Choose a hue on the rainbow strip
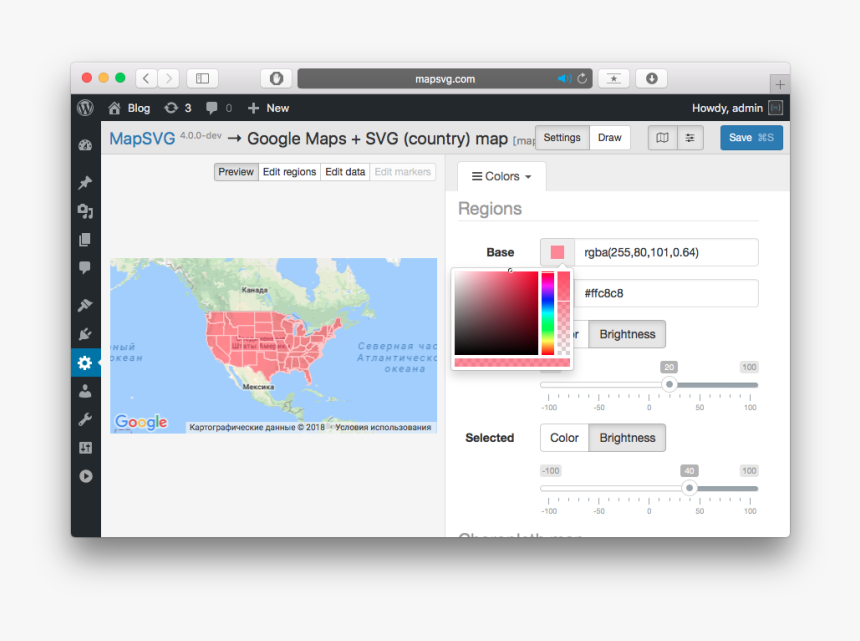 click(548, 313)
